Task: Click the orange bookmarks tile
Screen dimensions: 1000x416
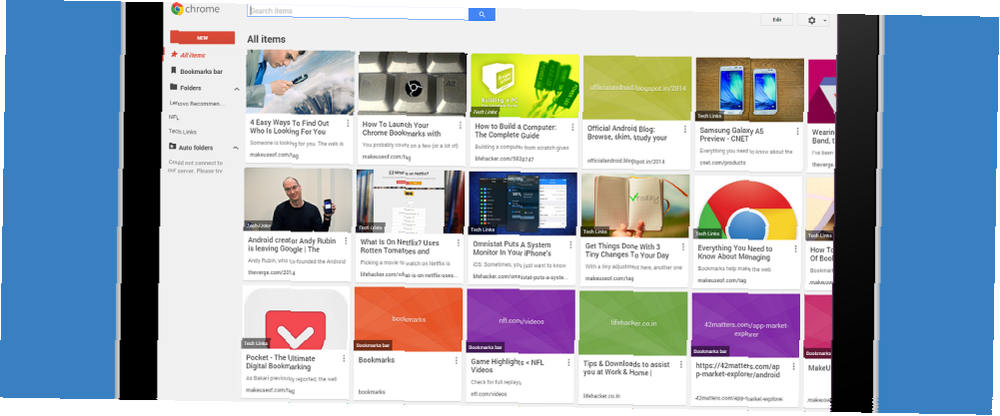Action: 408,319
